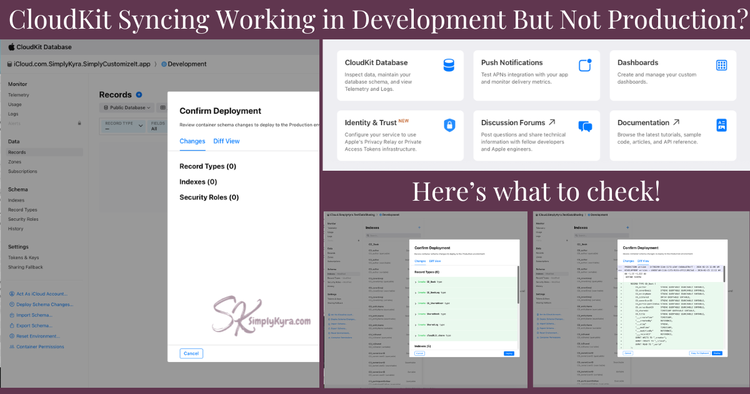Click the 'Security Roles (0)' heading
The height and width of the screenshot is (394, 750).
pyautogui.click(x=209, y=197)
